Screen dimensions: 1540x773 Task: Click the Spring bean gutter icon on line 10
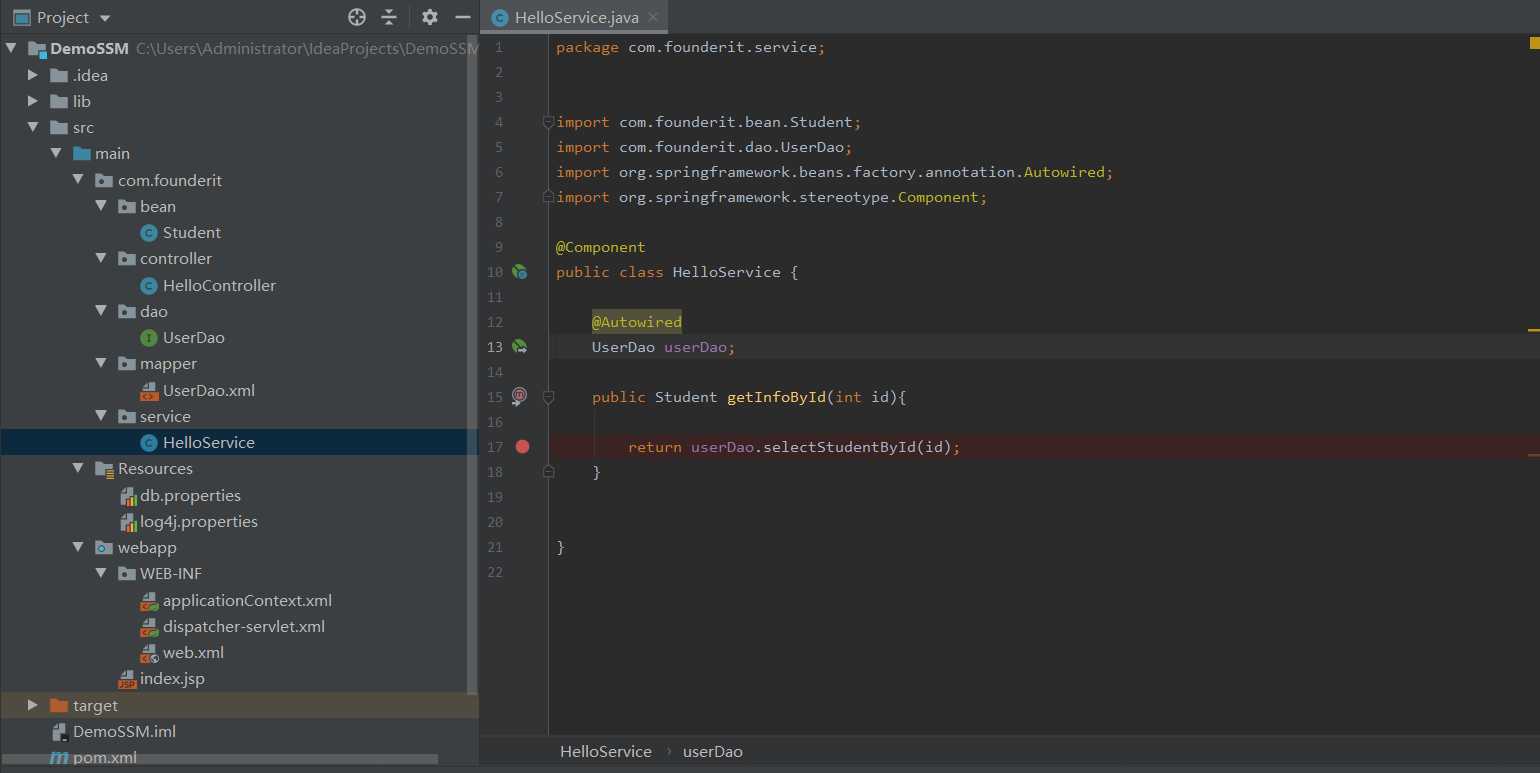pyautogui.click(x=519, y=272)
